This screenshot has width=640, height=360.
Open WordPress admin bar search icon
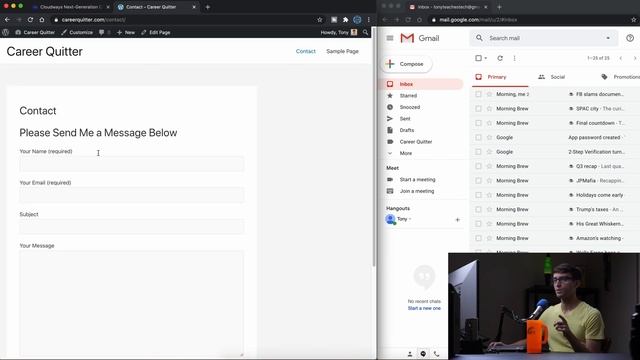click(365, 32)
